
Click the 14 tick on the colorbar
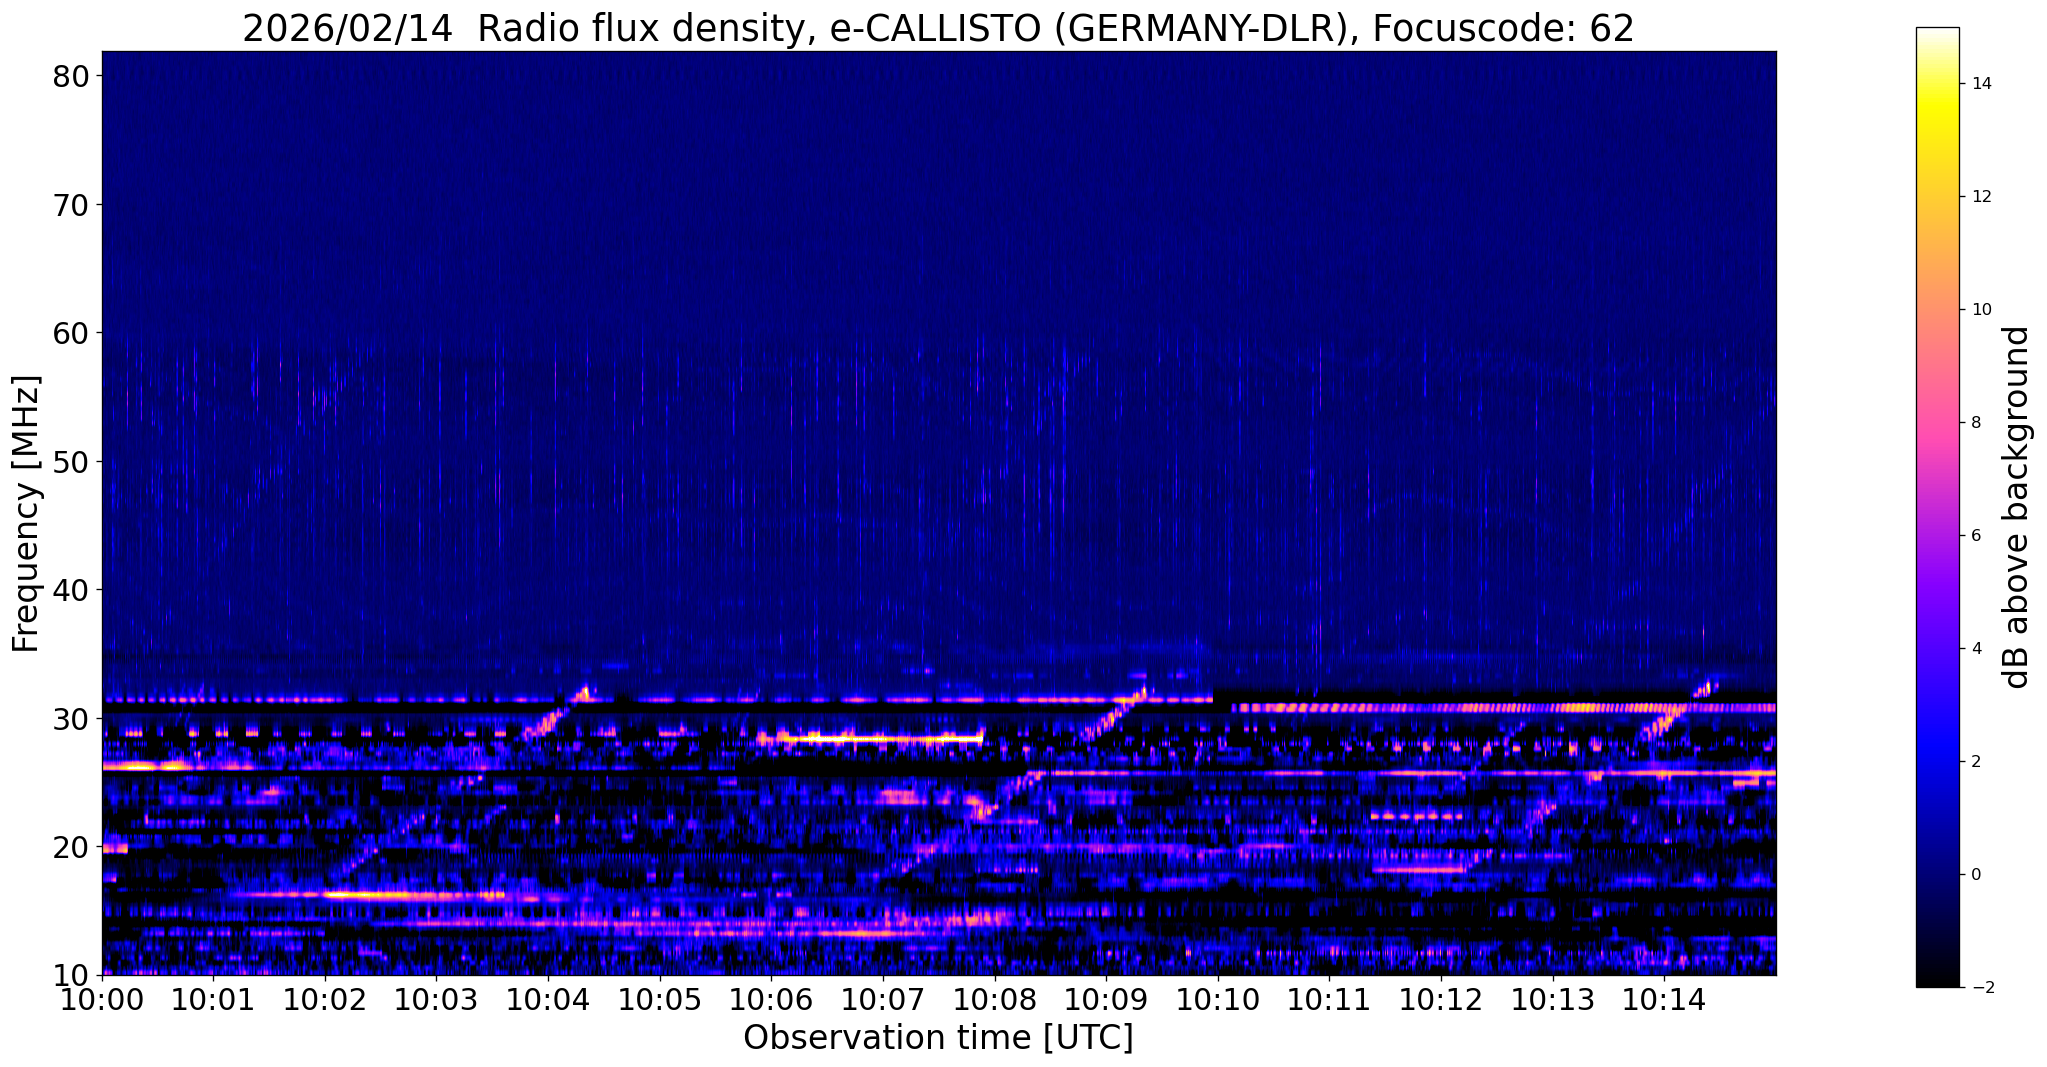point(1979,84)
